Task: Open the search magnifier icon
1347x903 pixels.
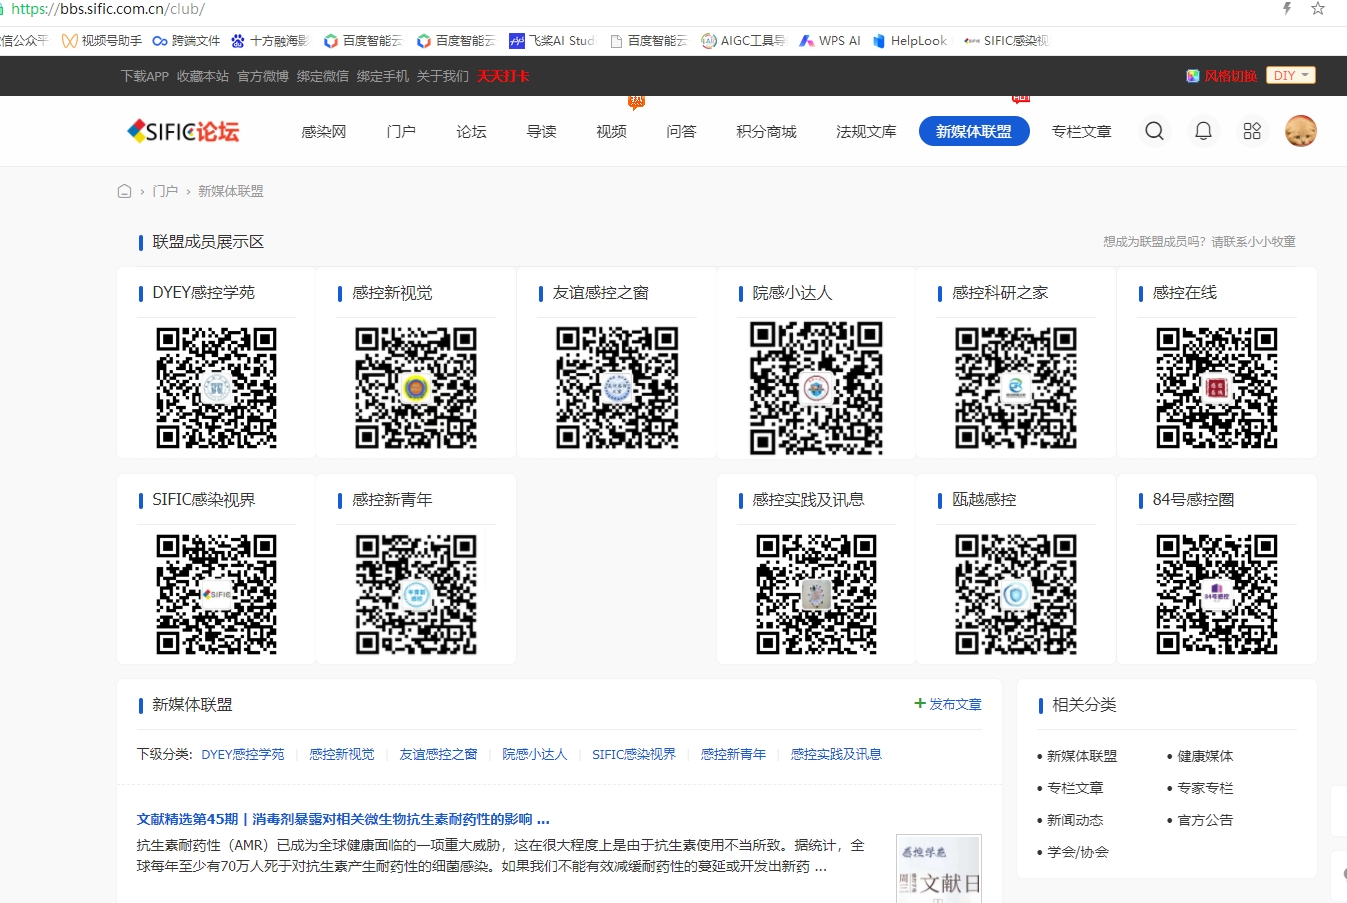Action: coord(1154,131)
